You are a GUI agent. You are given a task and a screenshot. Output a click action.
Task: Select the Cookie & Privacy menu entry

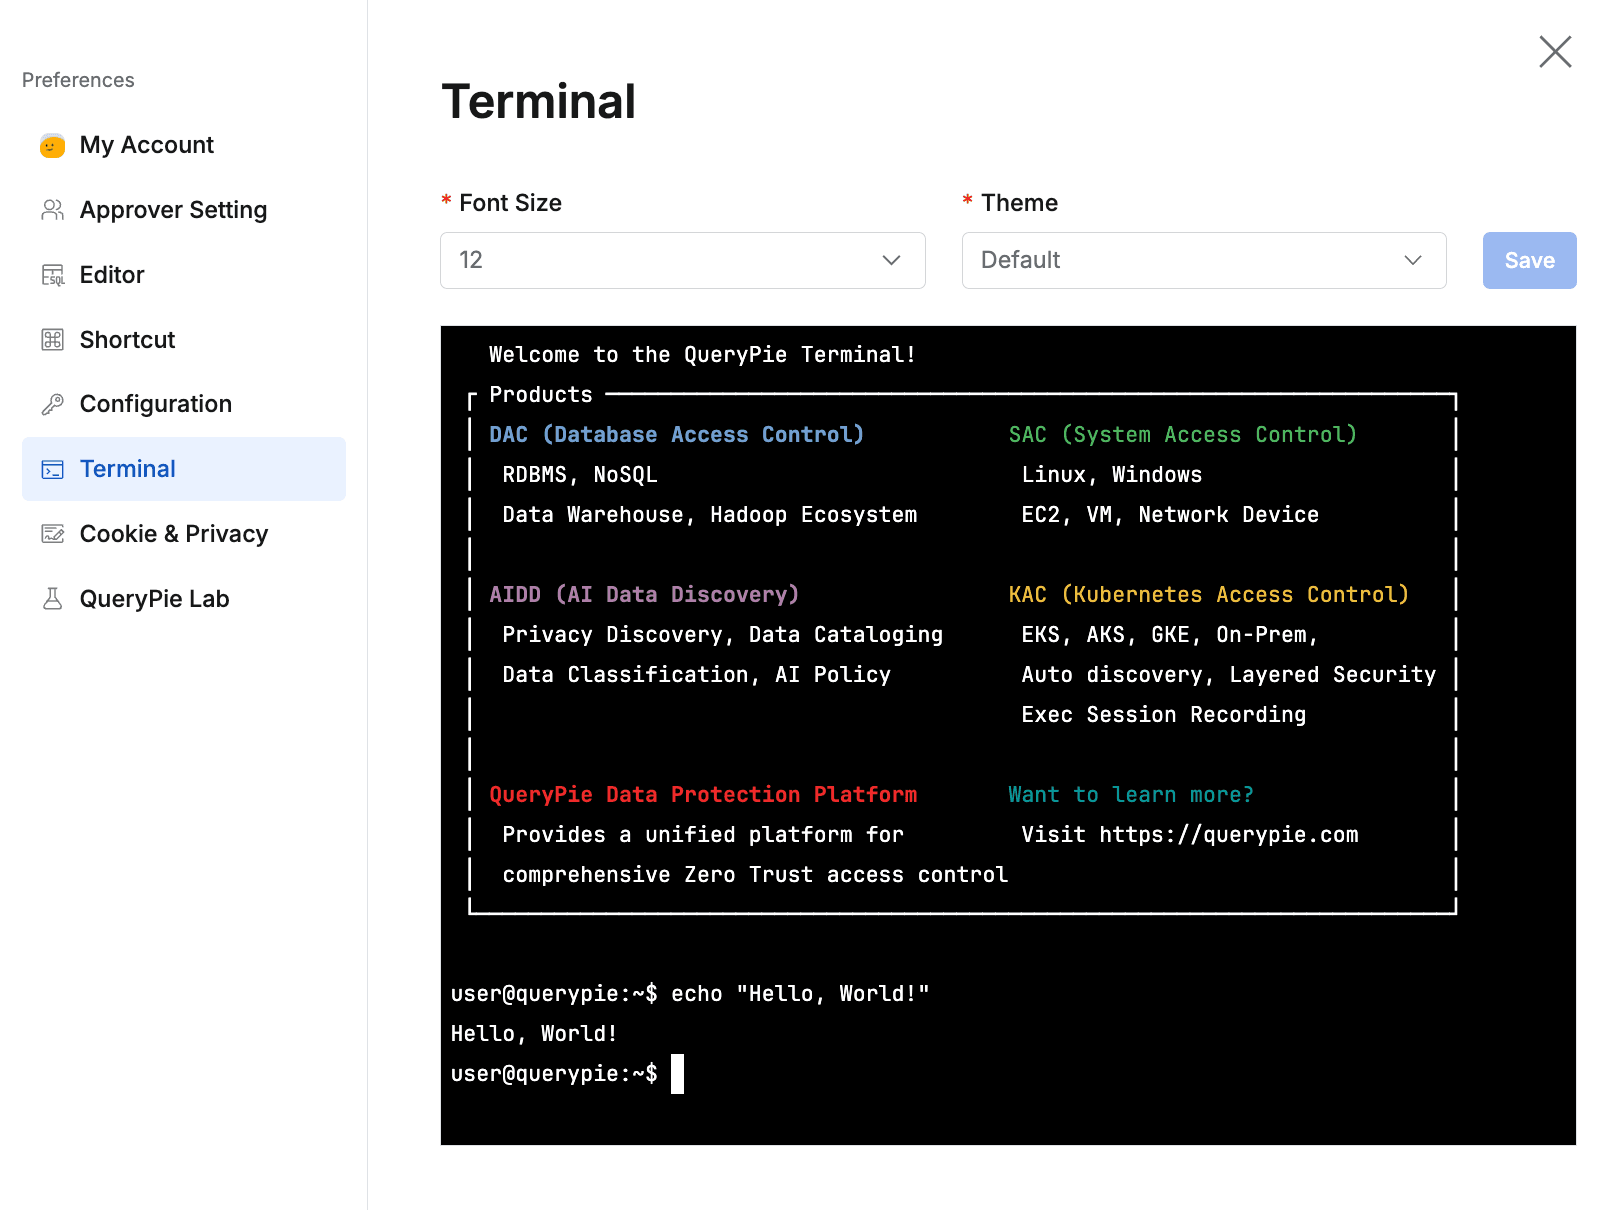pos(173,533)
